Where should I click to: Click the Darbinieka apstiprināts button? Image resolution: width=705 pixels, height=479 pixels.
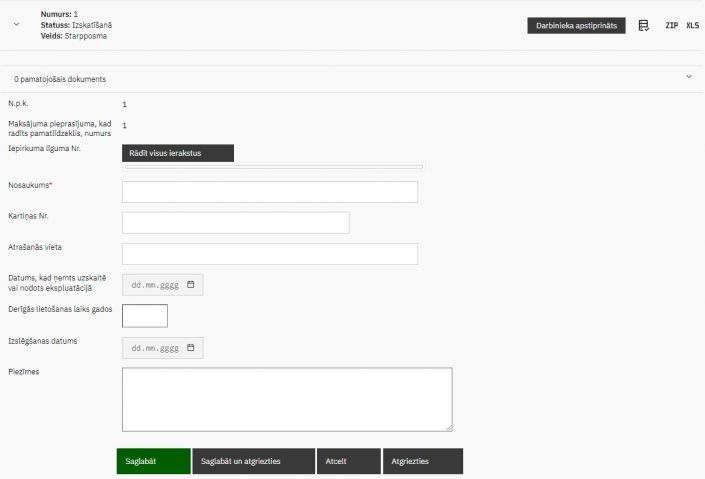click(576, 26)
